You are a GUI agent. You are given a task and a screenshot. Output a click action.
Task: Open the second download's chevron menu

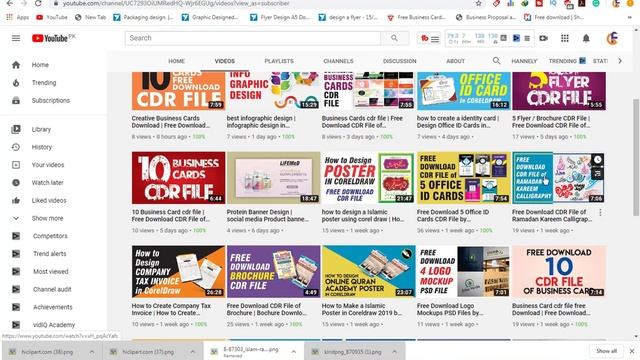[192, 351]
